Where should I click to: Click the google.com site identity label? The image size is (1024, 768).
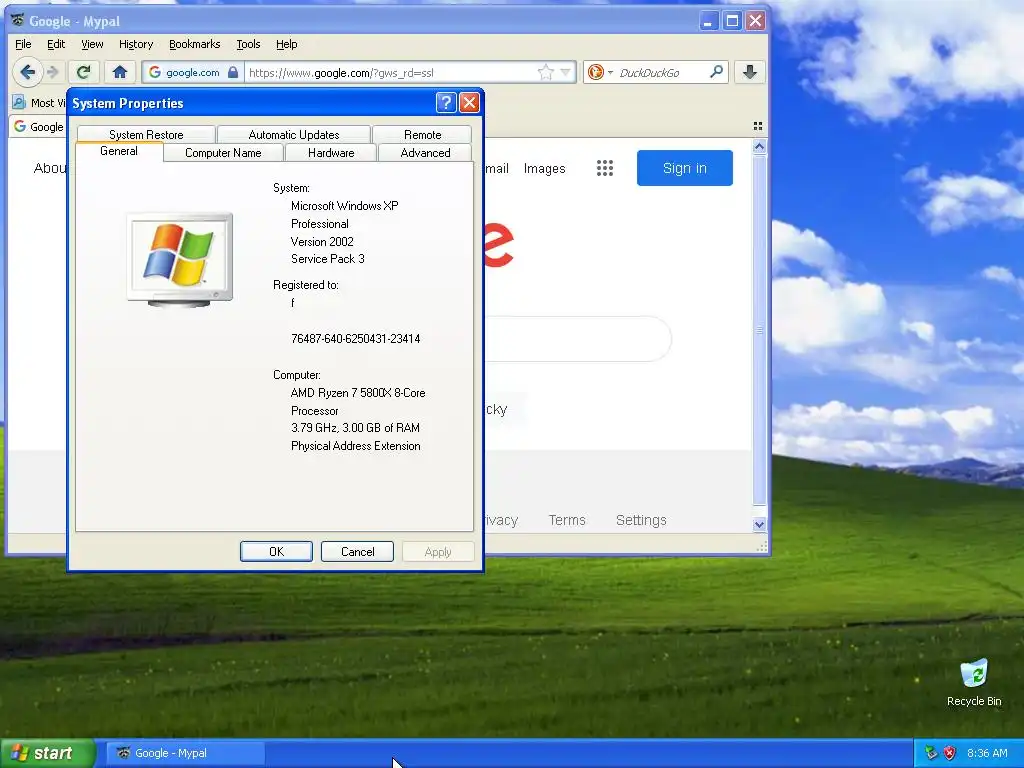point(193,72)
